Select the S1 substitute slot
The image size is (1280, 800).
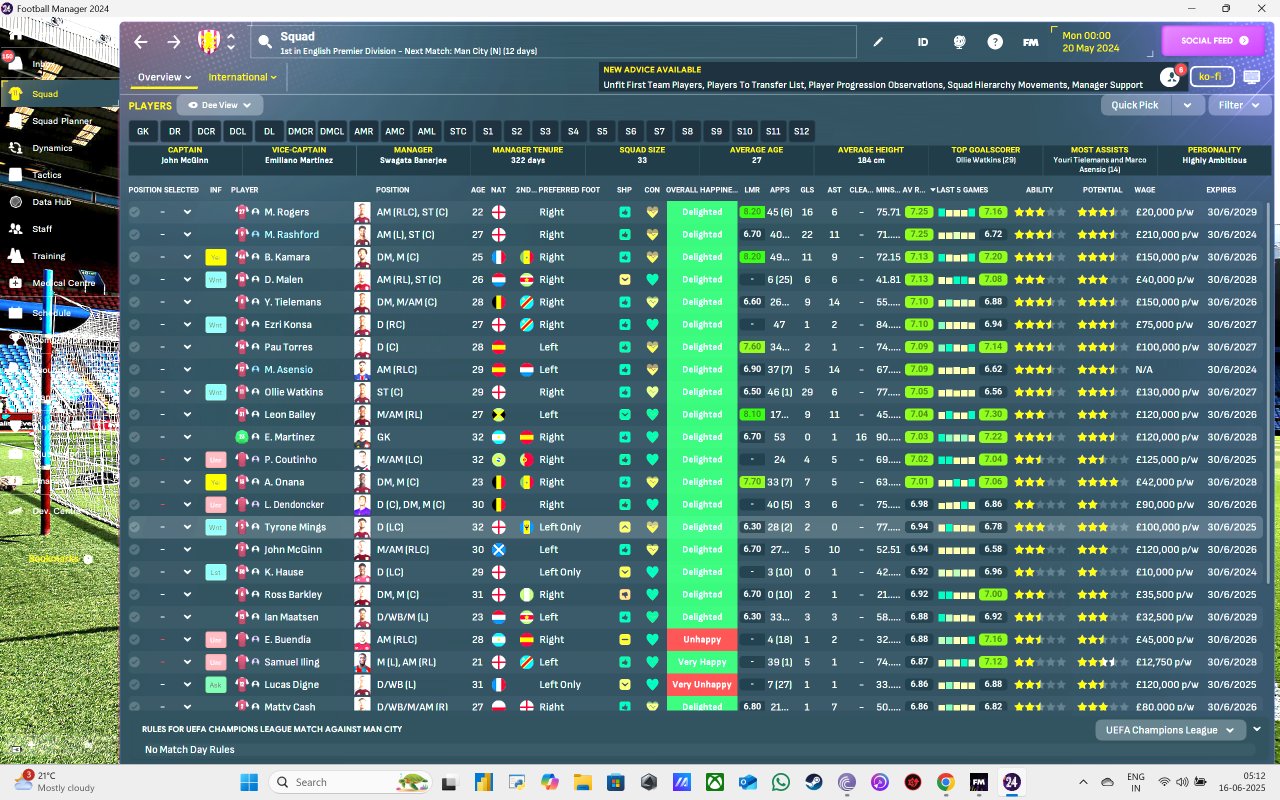pyautogui.click(x=488, y=131)
